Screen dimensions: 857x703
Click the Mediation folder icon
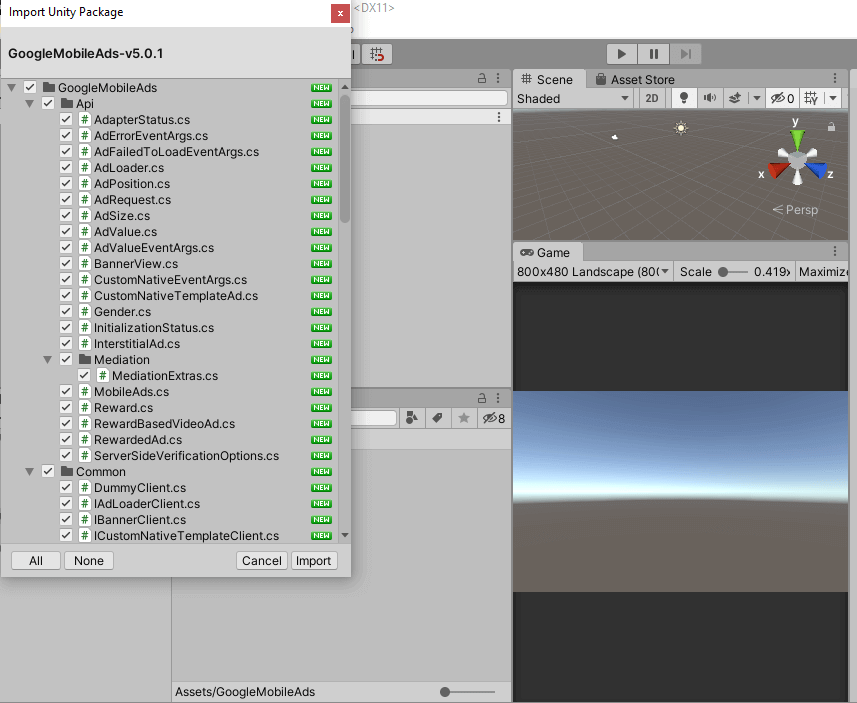(85, 359)
